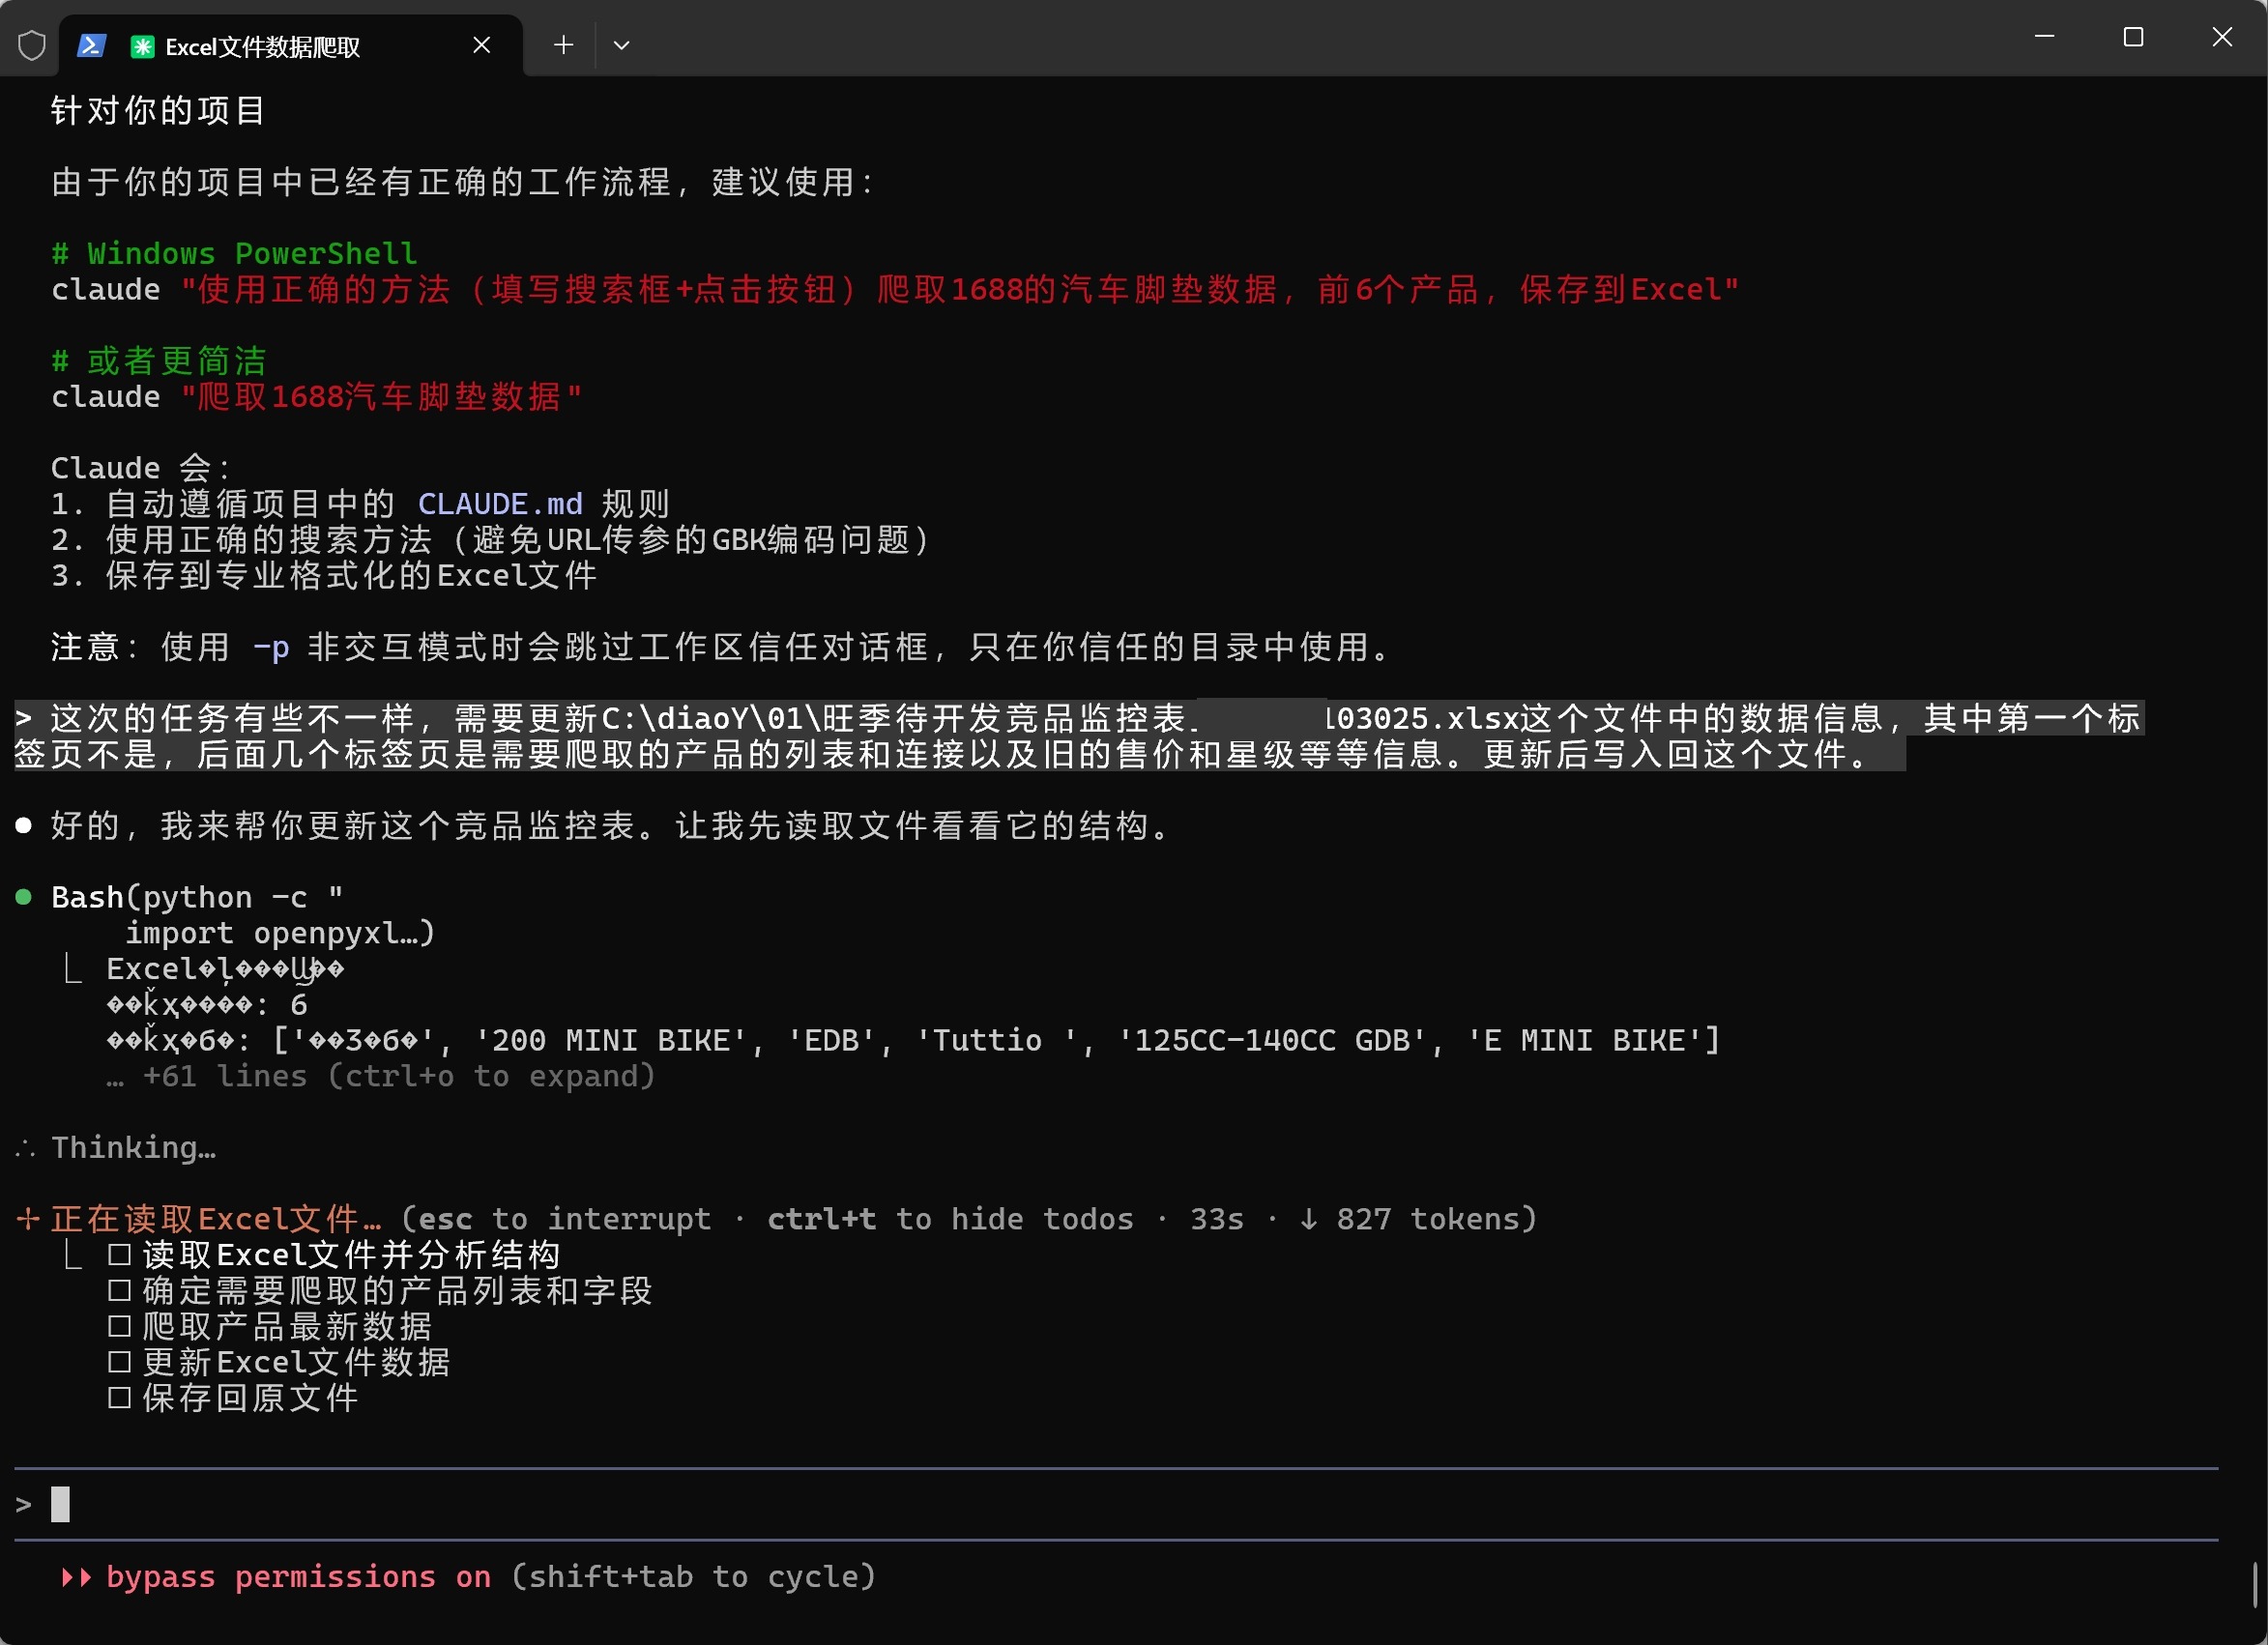Expand the '+61 lines (ctrl+o to expand)' output

tap(381, 1076)
